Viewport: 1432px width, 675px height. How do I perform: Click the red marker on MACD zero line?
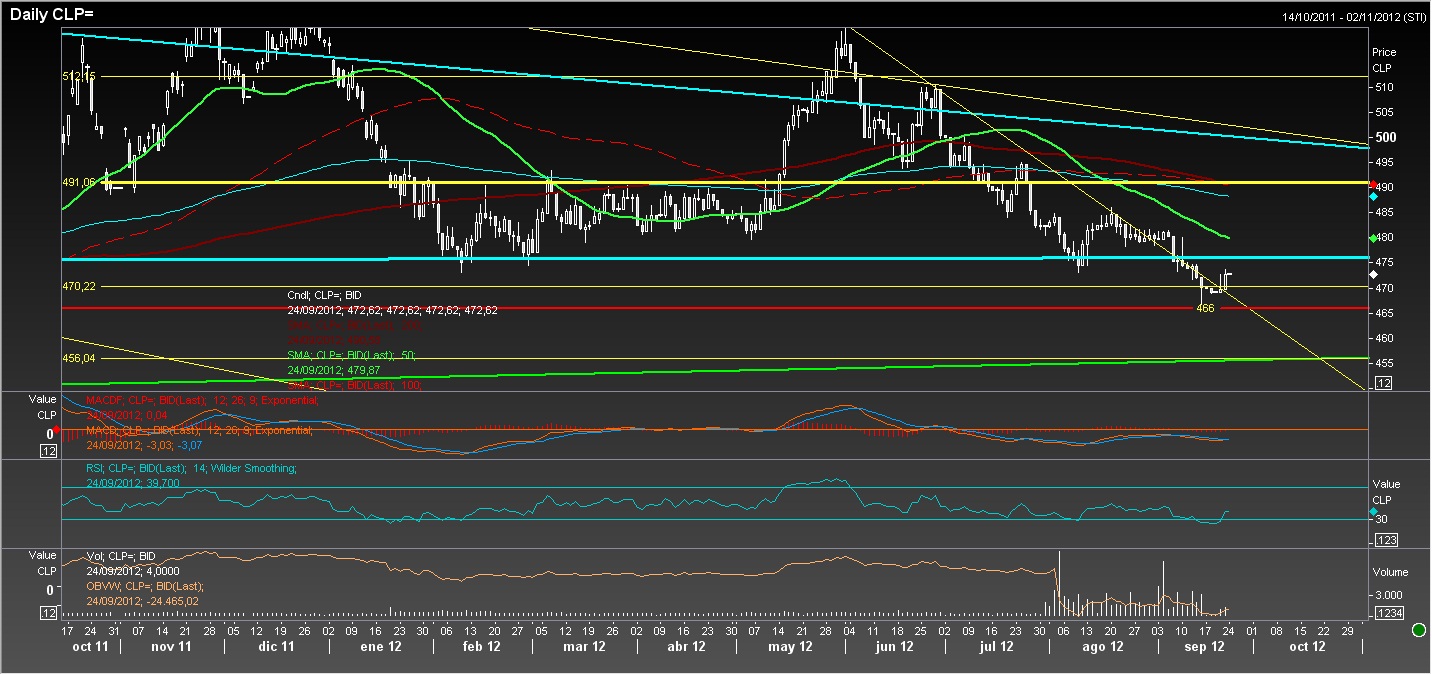(x=57, y=430)
